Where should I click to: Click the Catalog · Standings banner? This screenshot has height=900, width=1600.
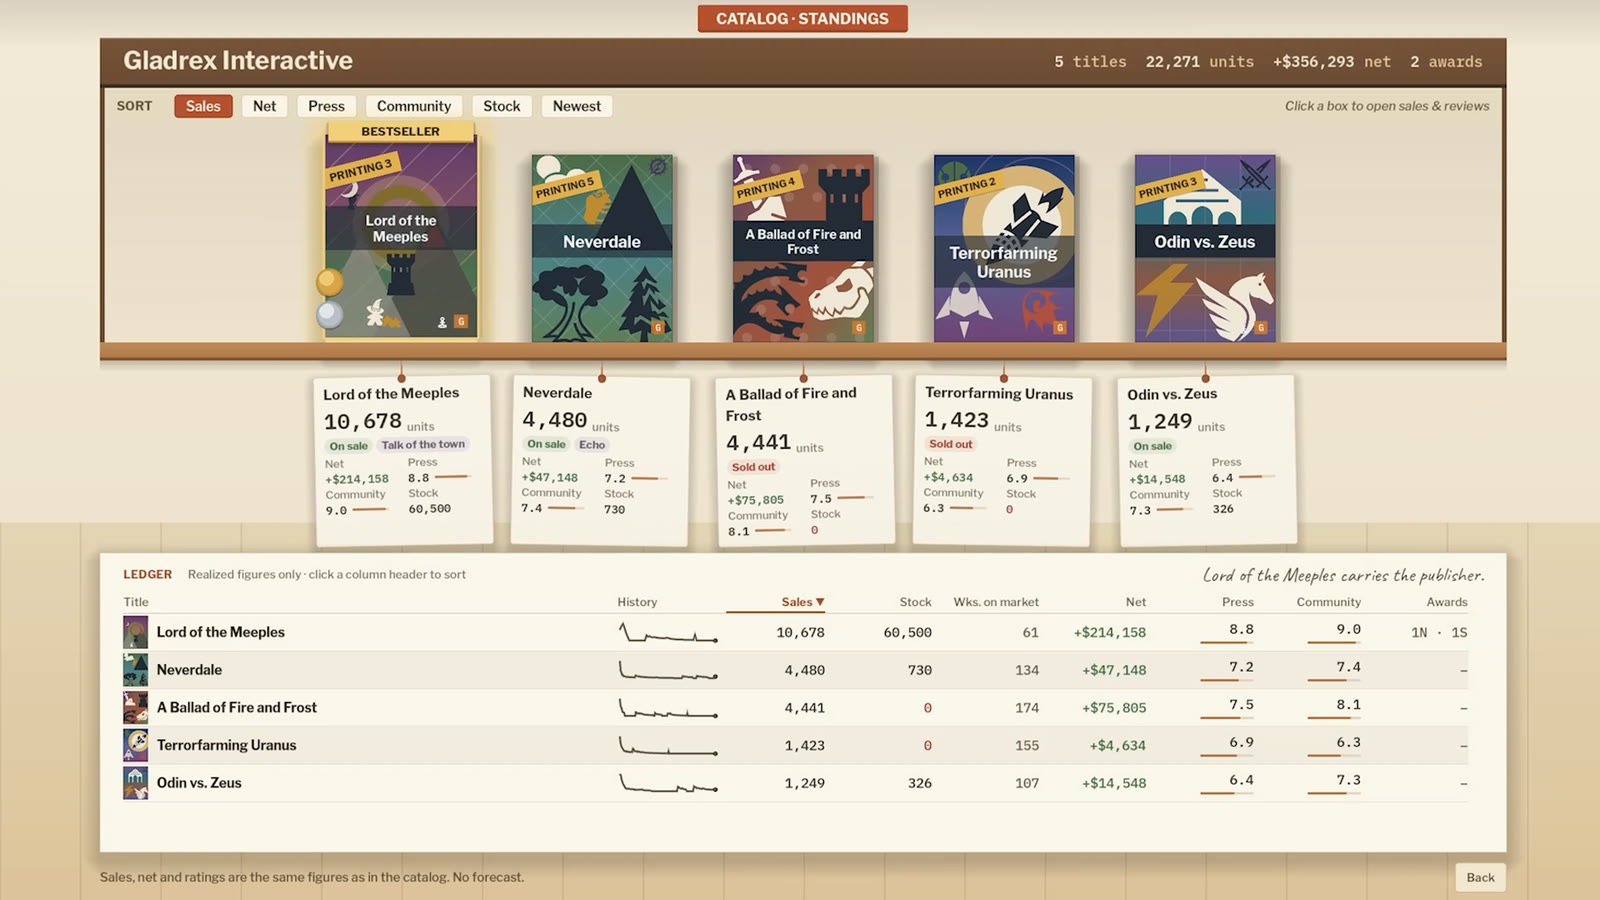(802, 18)
